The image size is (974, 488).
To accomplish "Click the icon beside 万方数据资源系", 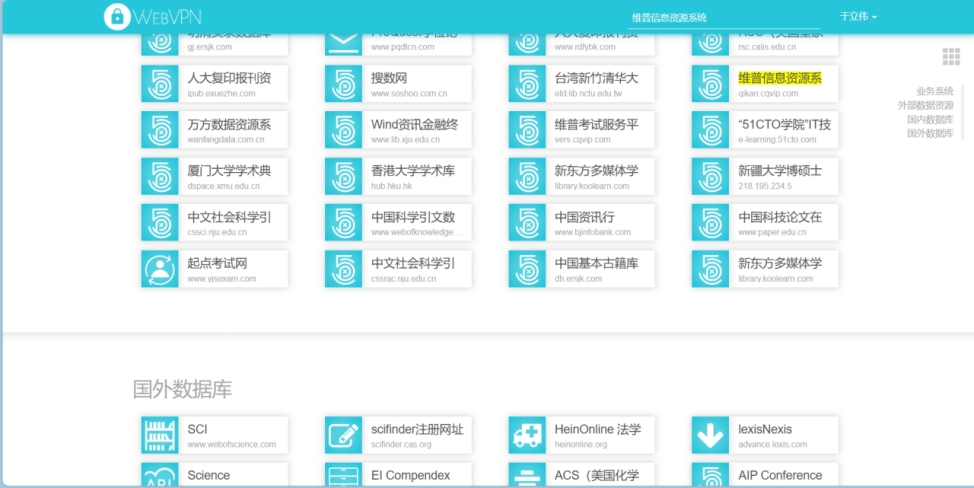I will pyautogui.click(x=160, y=130).
